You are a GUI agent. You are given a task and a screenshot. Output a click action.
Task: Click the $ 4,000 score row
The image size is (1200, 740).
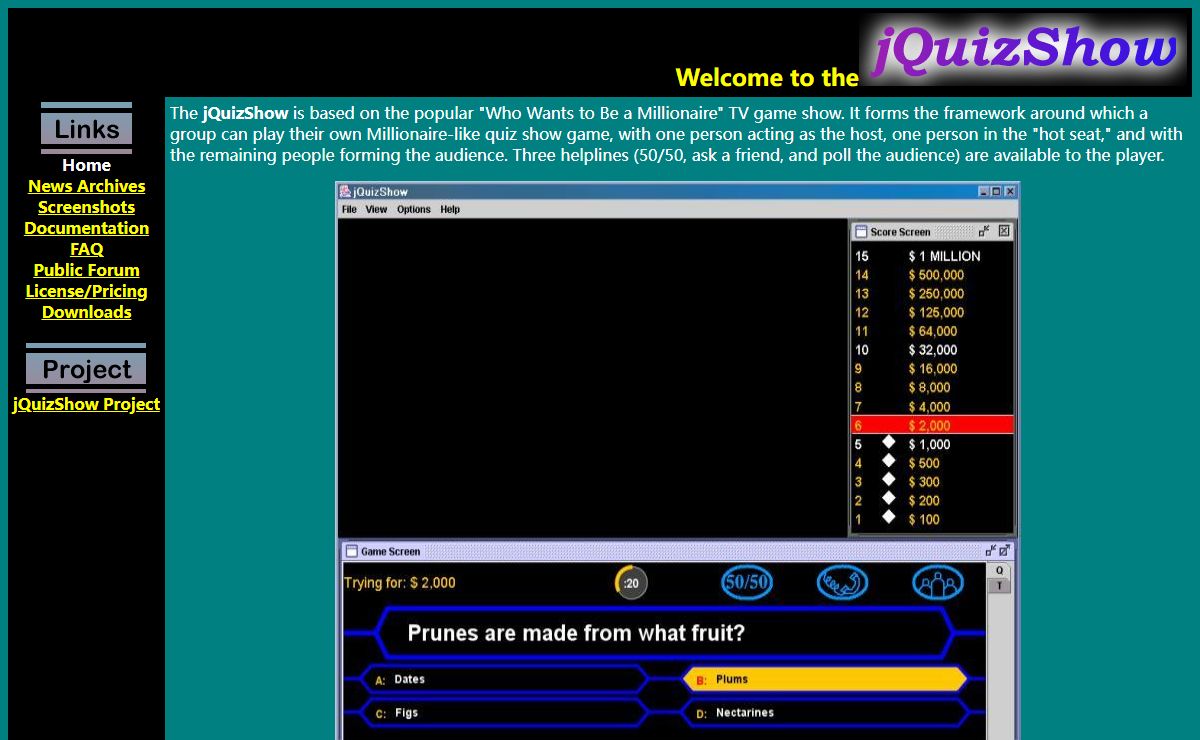click(932, 407)
